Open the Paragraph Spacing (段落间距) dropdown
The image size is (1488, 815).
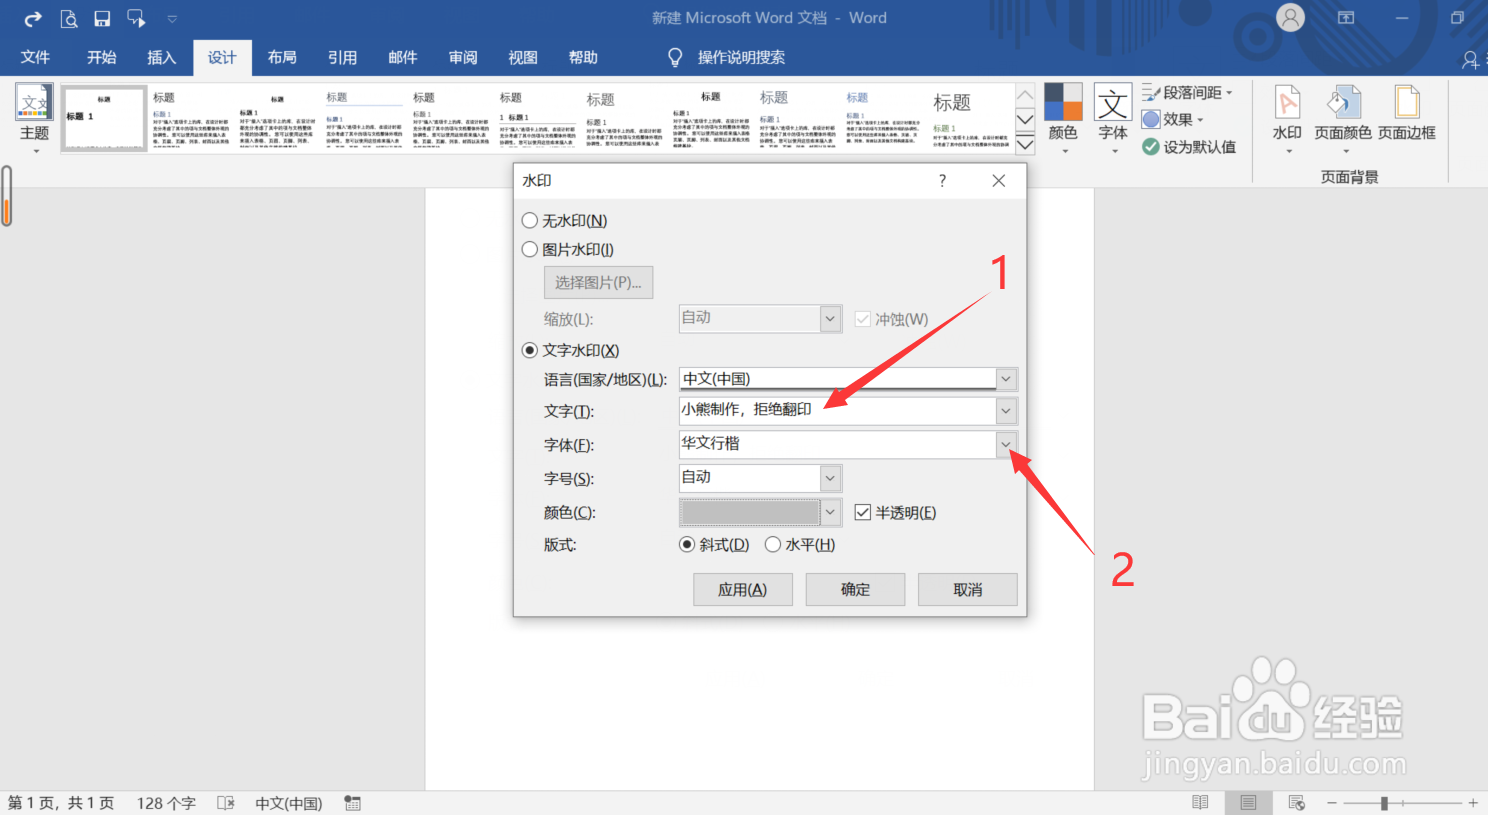coord(1188,93)
